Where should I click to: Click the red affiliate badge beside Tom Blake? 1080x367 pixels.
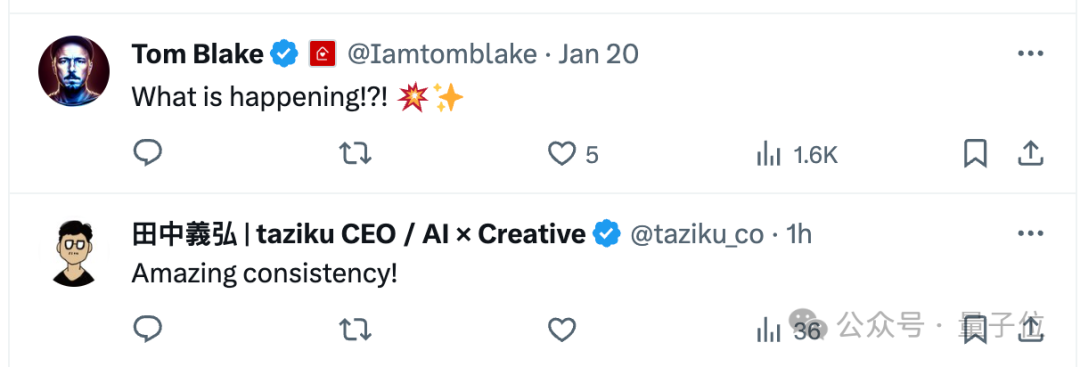click(322, 54)
